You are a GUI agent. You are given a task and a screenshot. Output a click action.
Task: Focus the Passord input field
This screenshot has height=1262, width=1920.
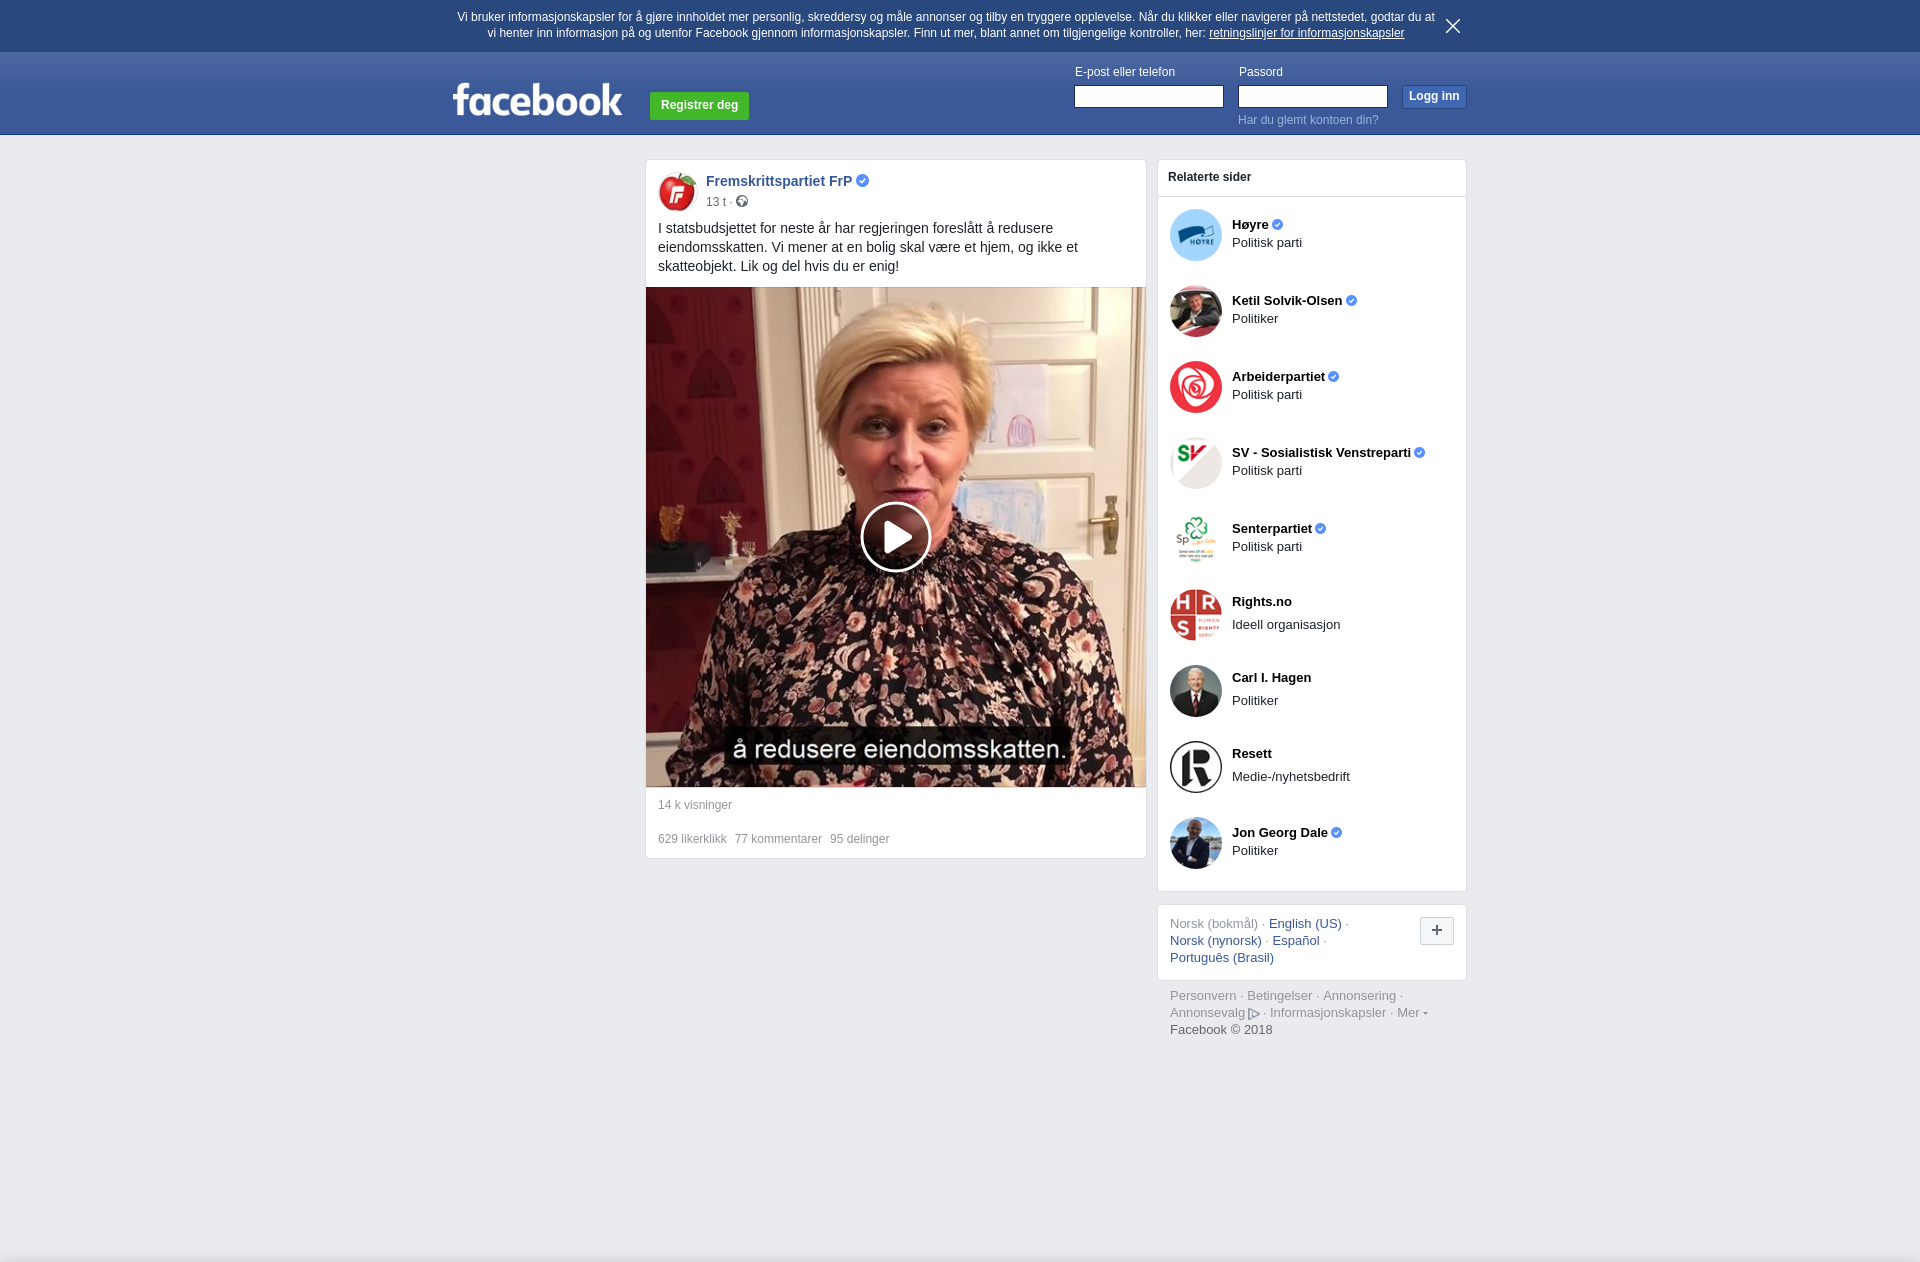click(1313, 96)
